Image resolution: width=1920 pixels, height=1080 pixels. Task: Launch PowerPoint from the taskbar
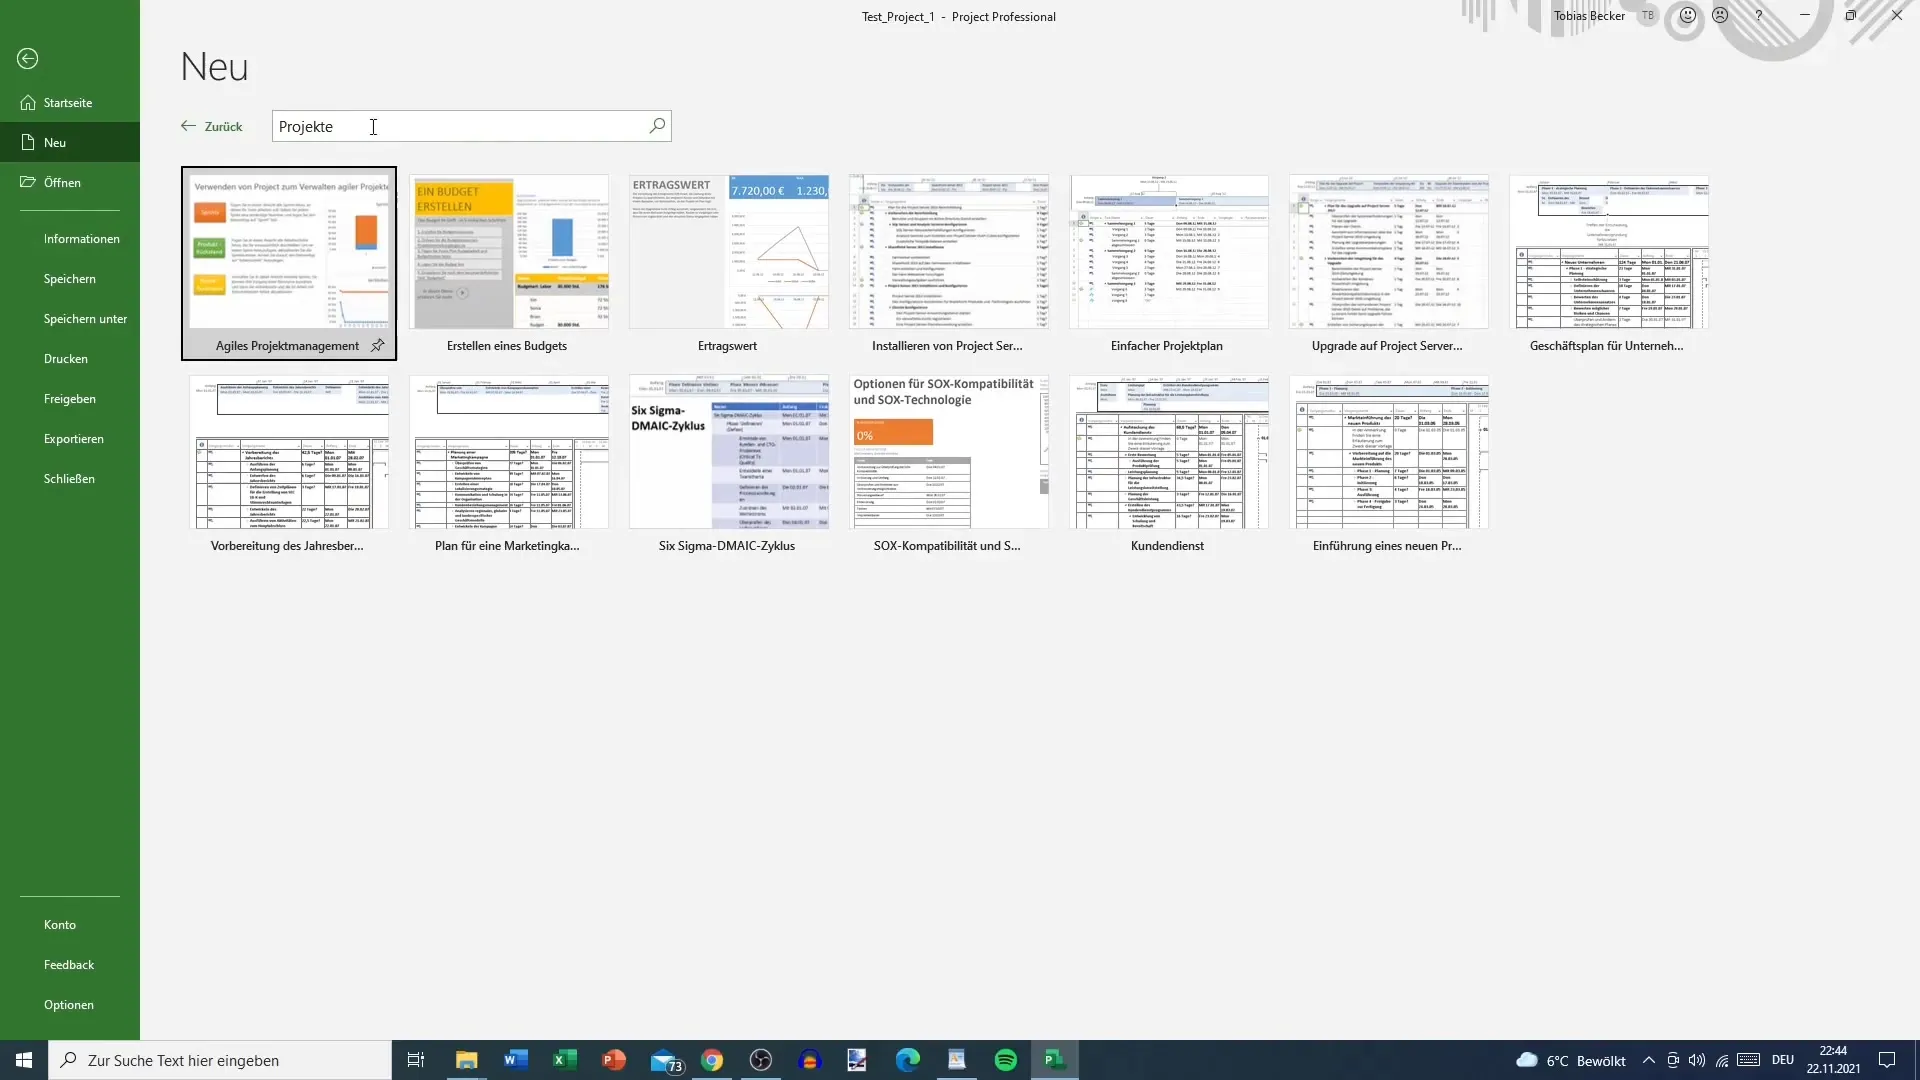613,1060
